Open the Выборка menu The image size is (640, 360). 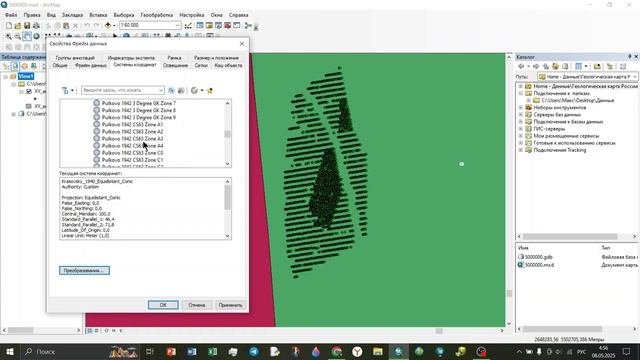coord(124,15)
